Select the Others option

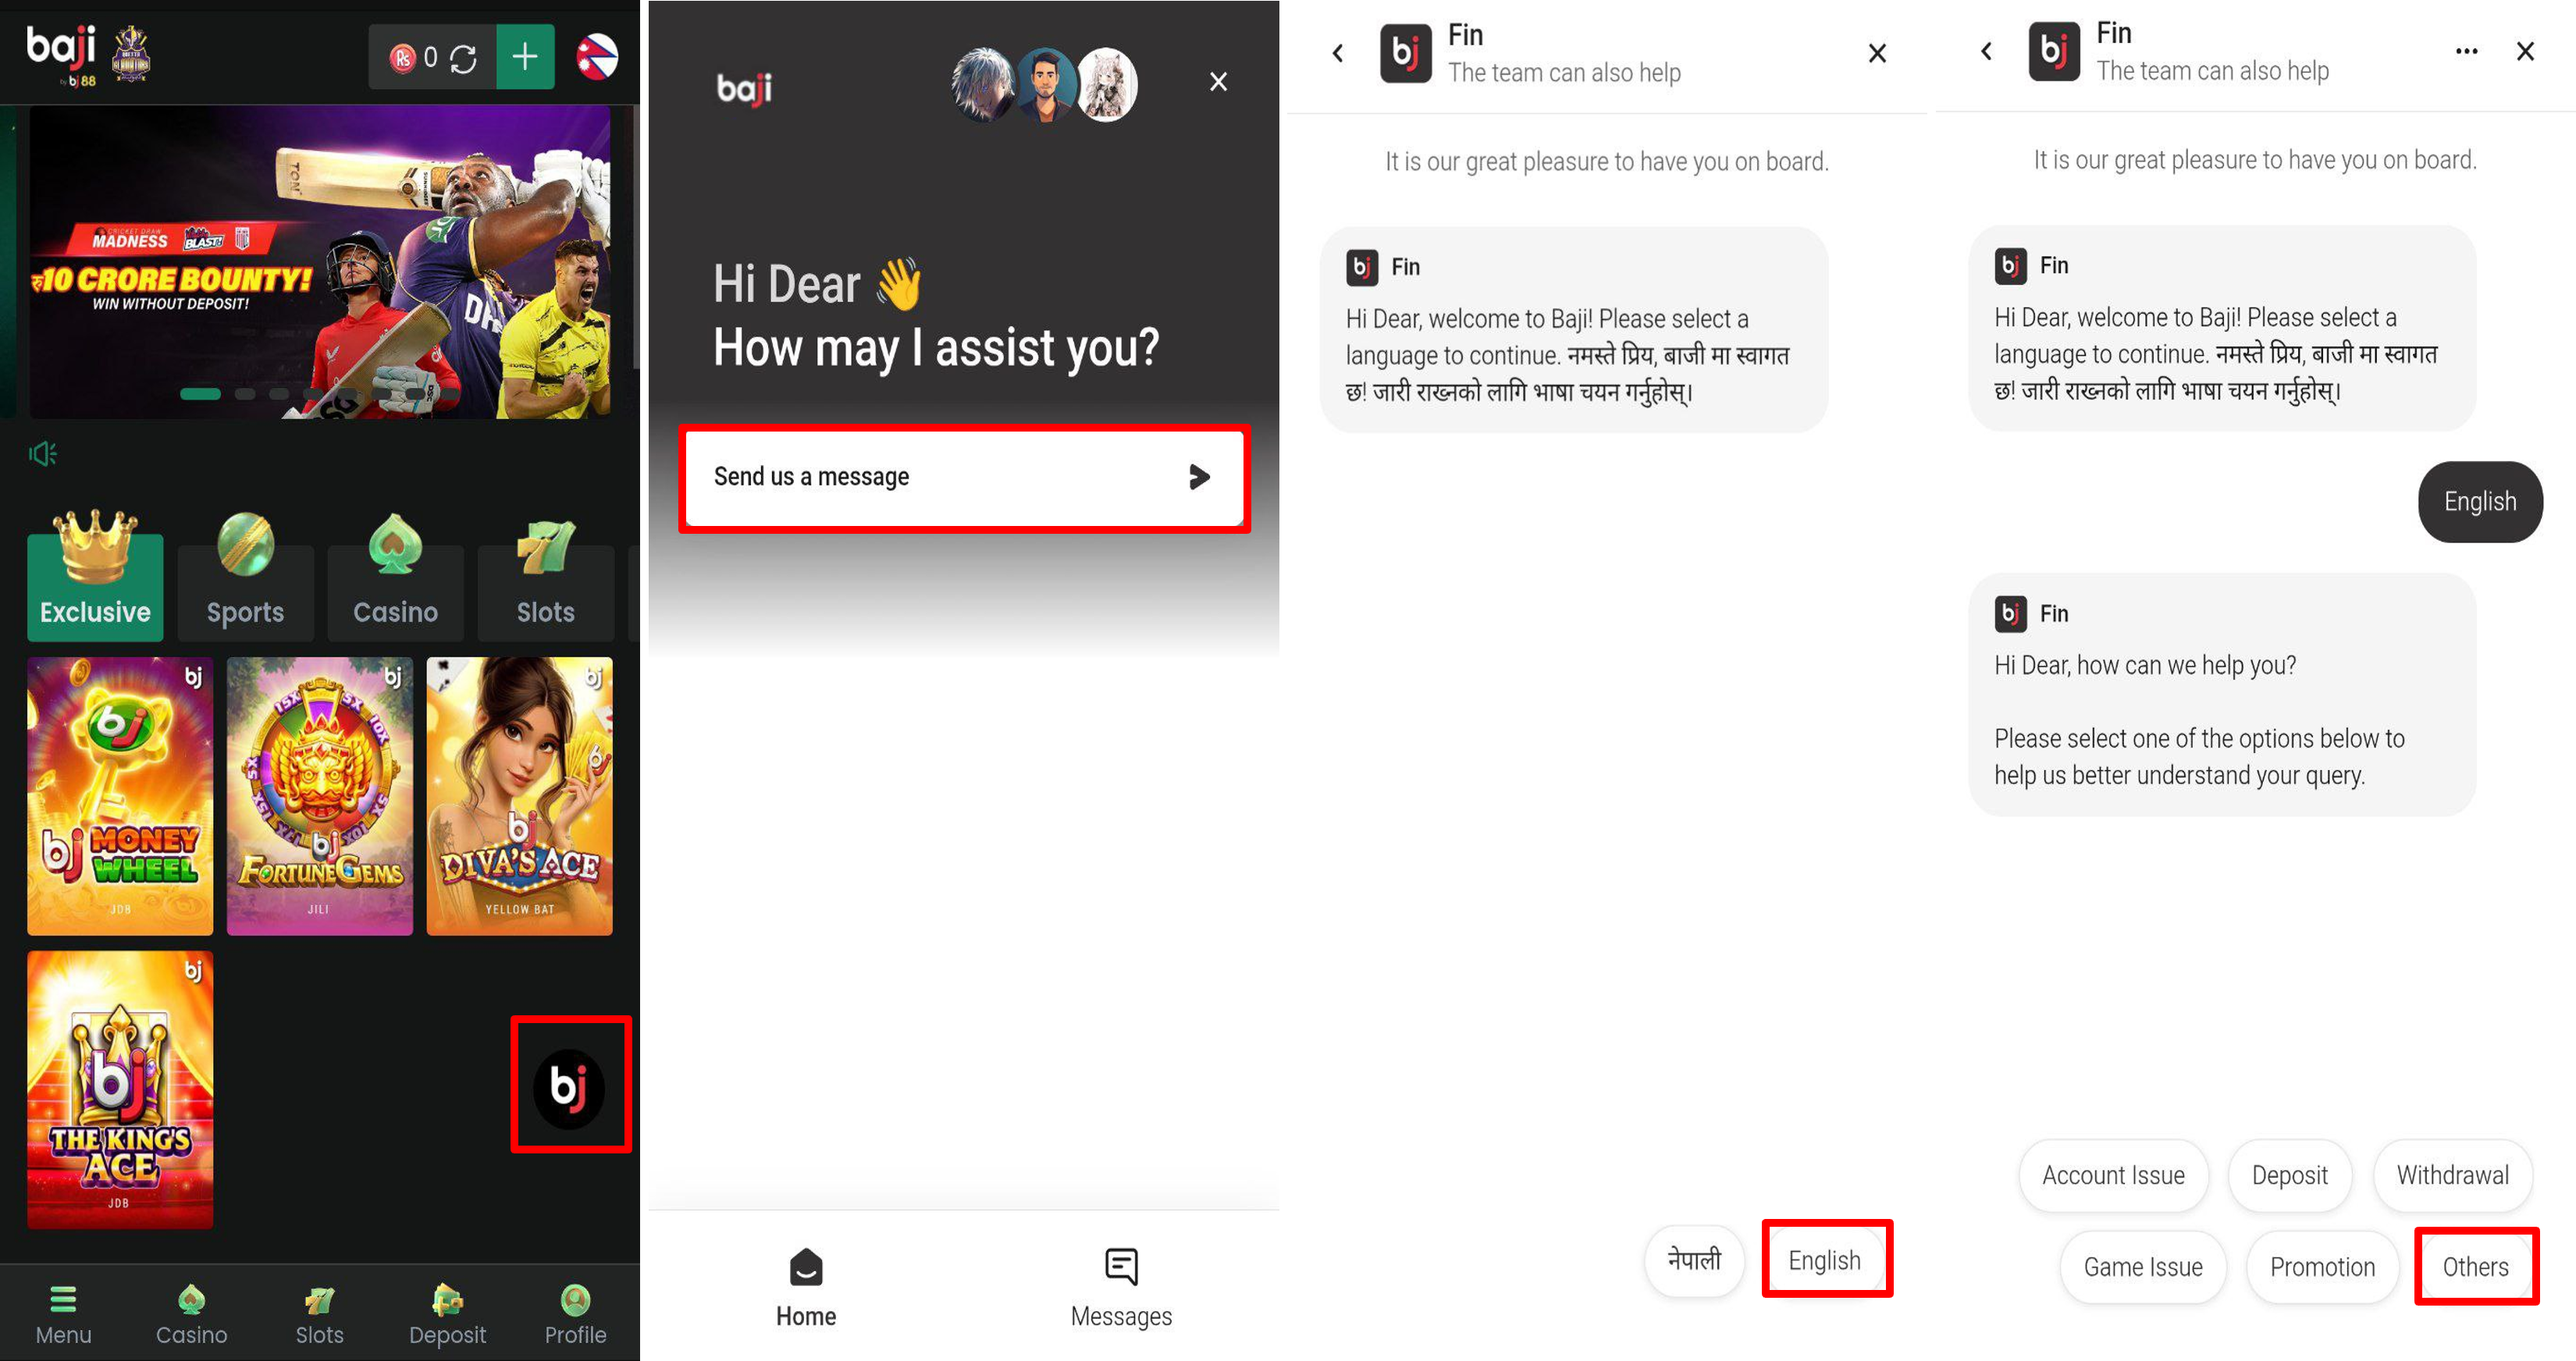(x=2476, y=1268)
